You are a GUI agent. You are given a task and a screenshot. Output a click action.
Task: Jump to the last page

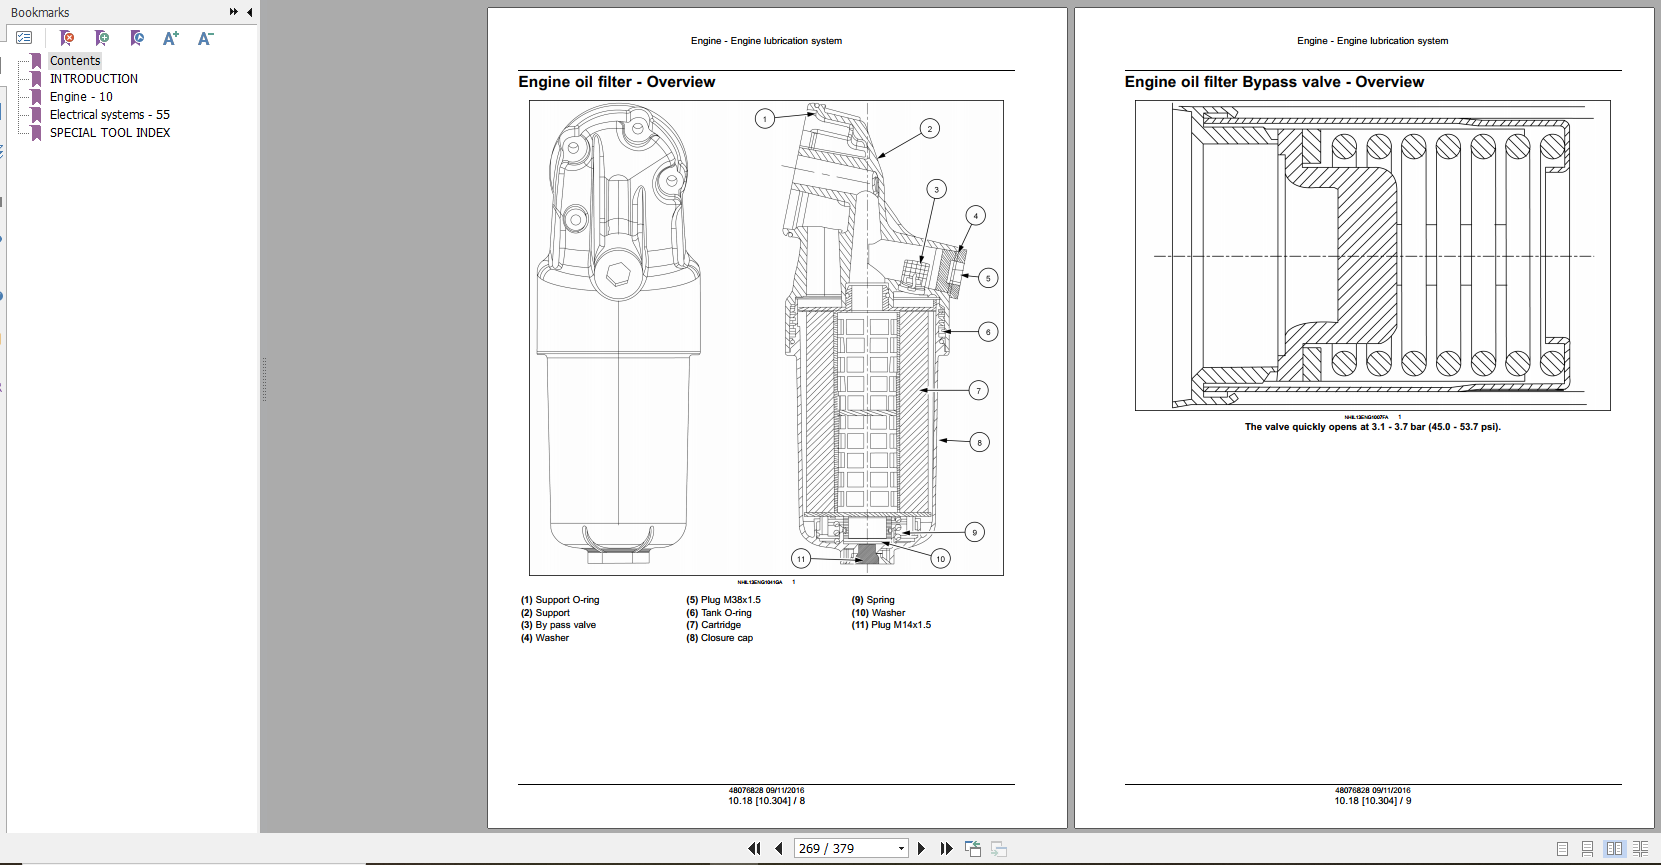(x=946, y=849)
